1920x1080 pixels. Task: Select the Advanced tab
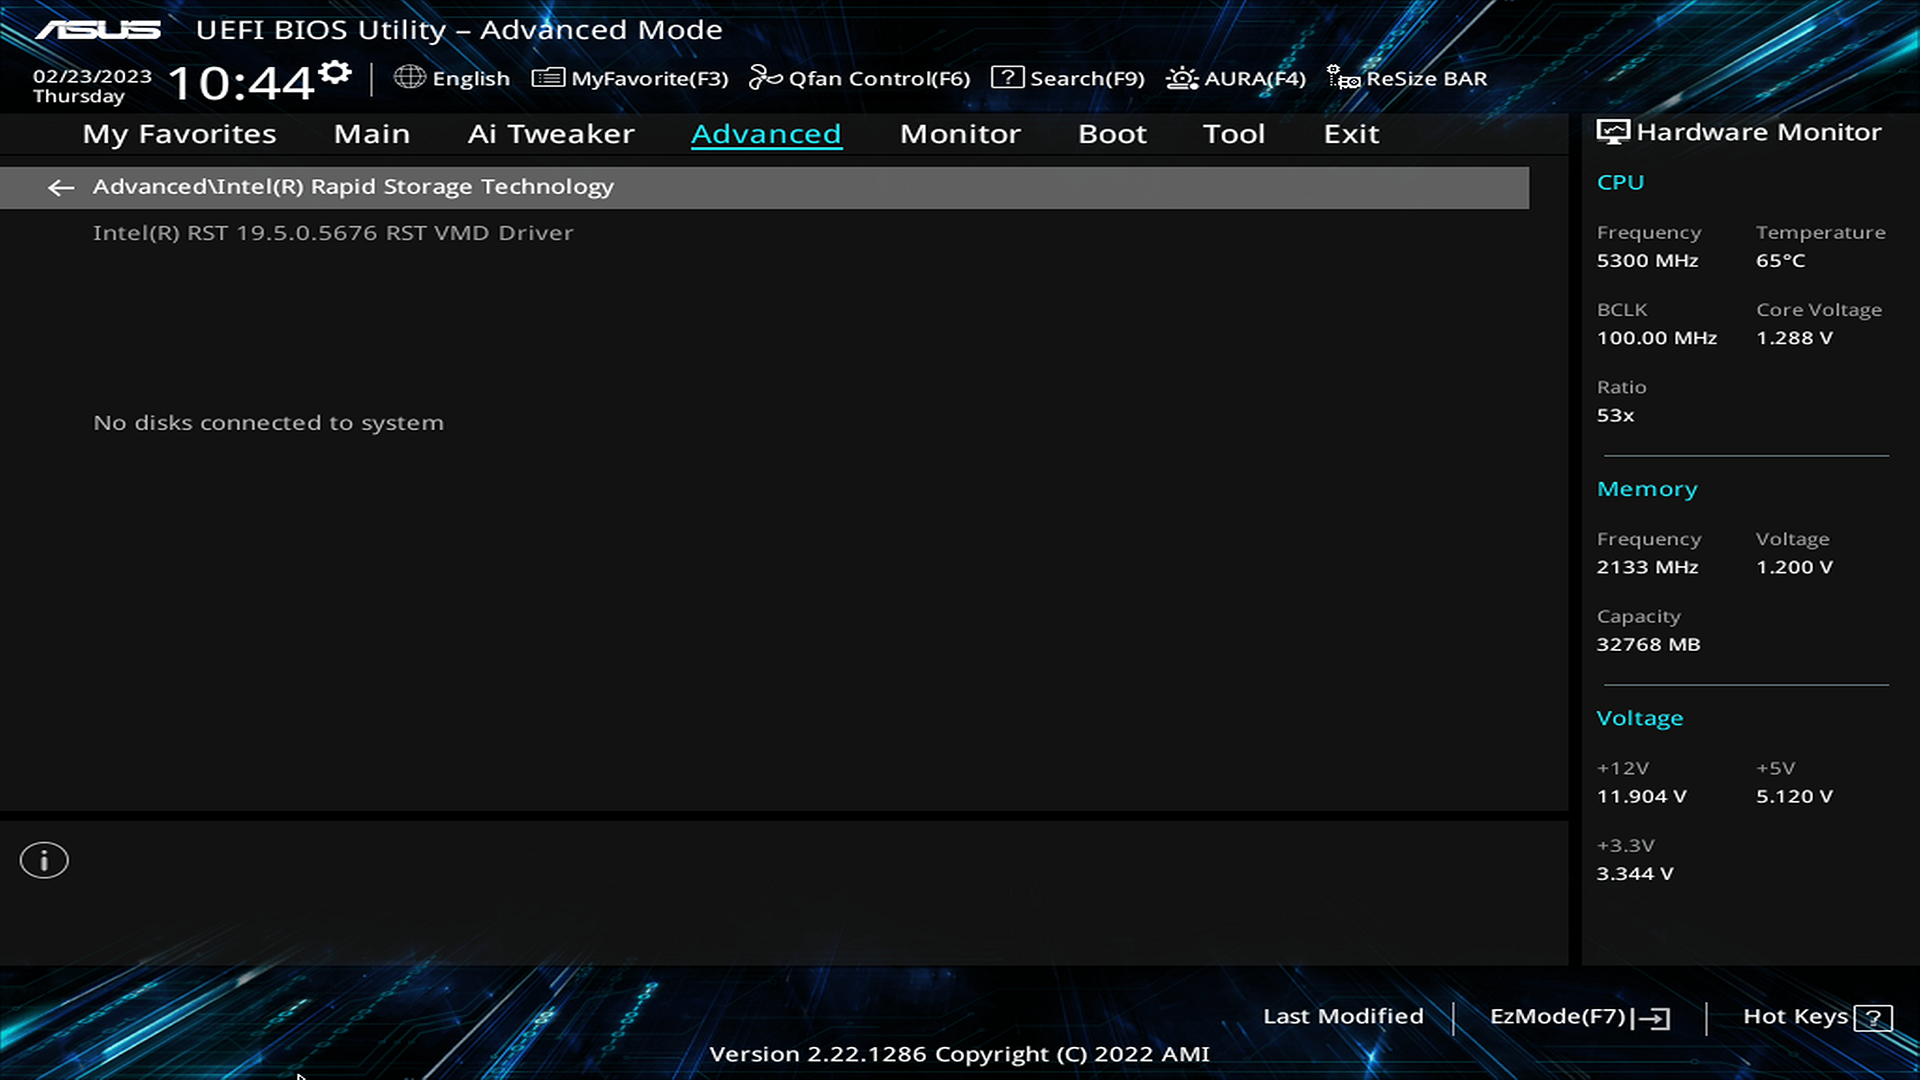pyautogui.click(x=766, y=134)
